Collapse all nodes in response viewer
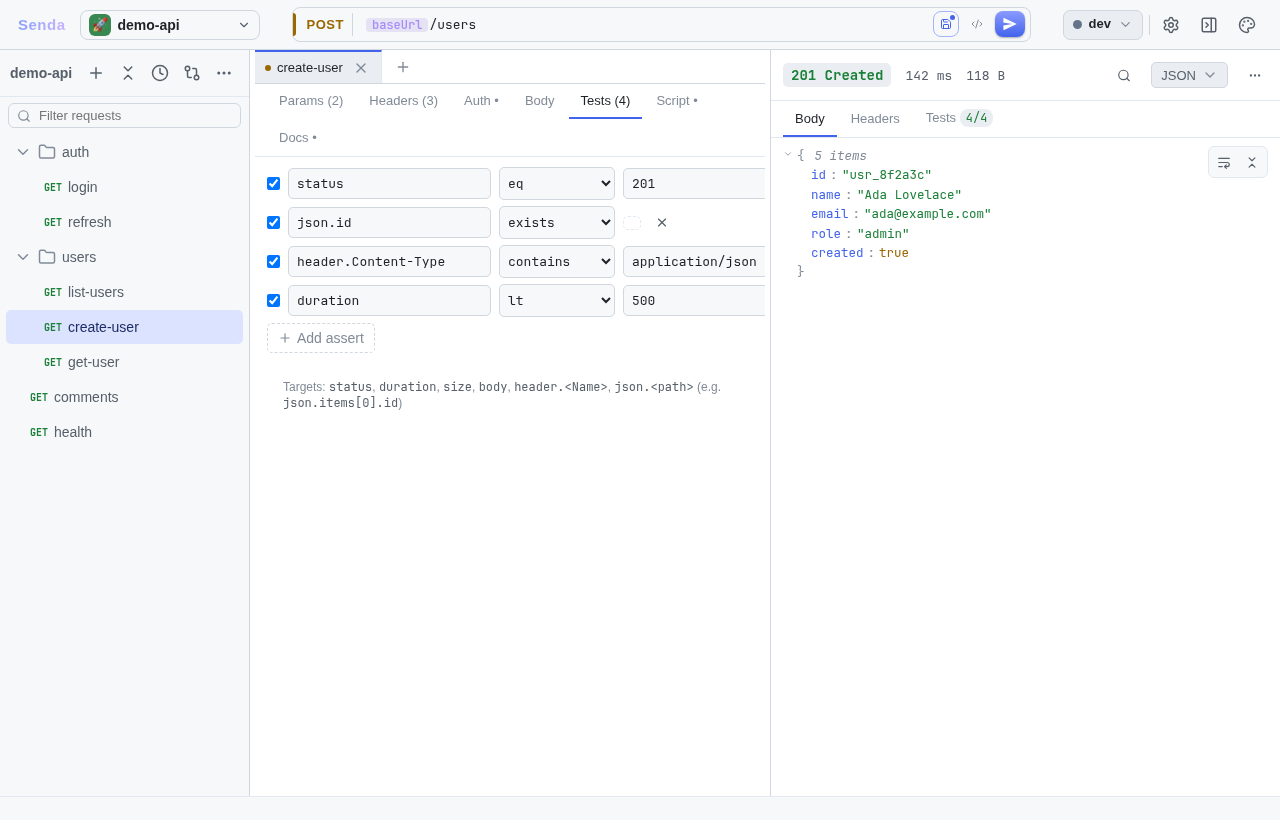This screenshot has height=820, width=1280. (x=1252, y=162)
